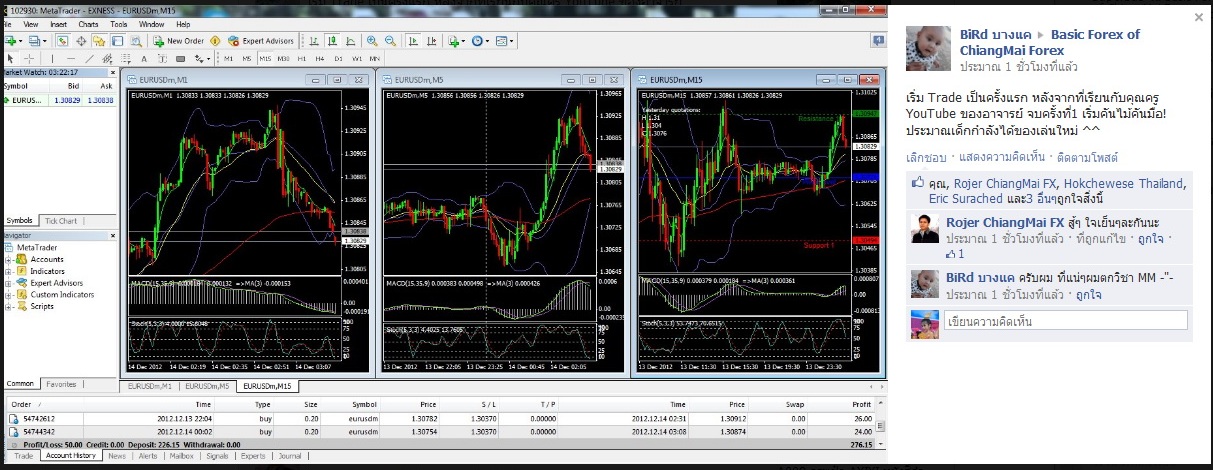The width and height of the screenshot is (1213, 470).
Task: Open the Journal tab in Terminal
Action: 290,456
